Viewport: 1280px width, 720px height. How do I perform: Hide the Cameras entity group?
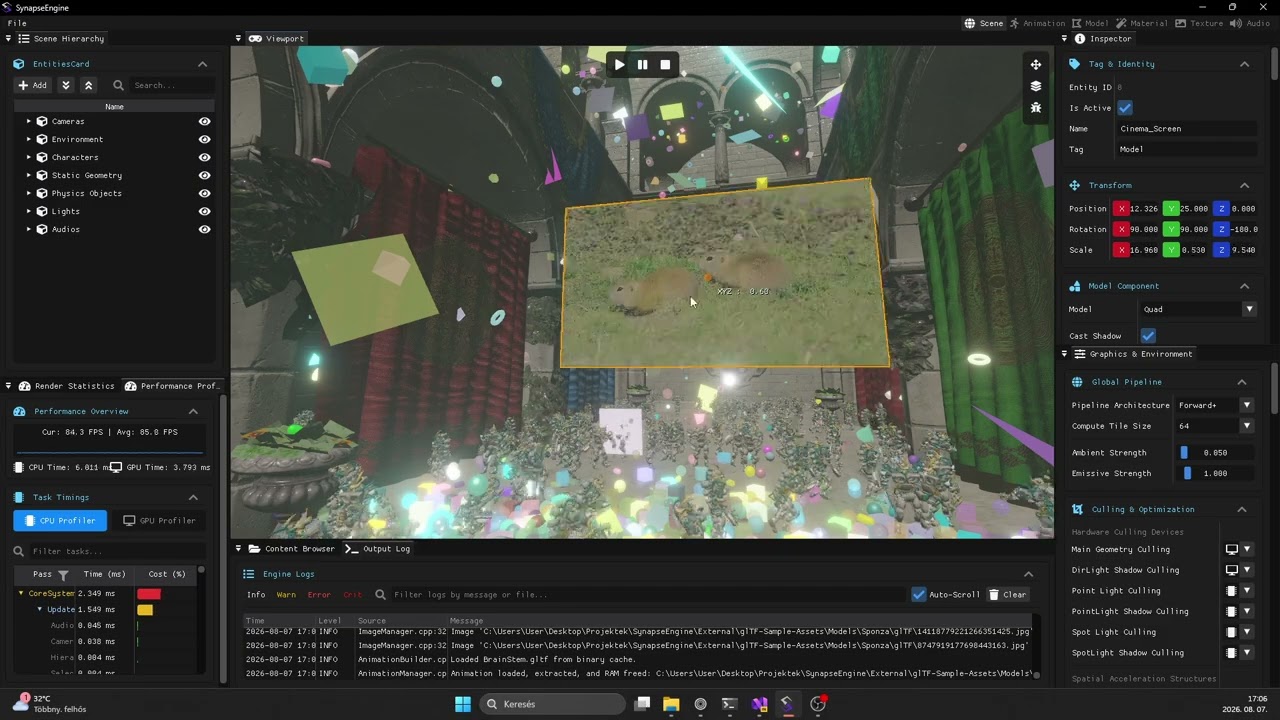click(204, 121)
